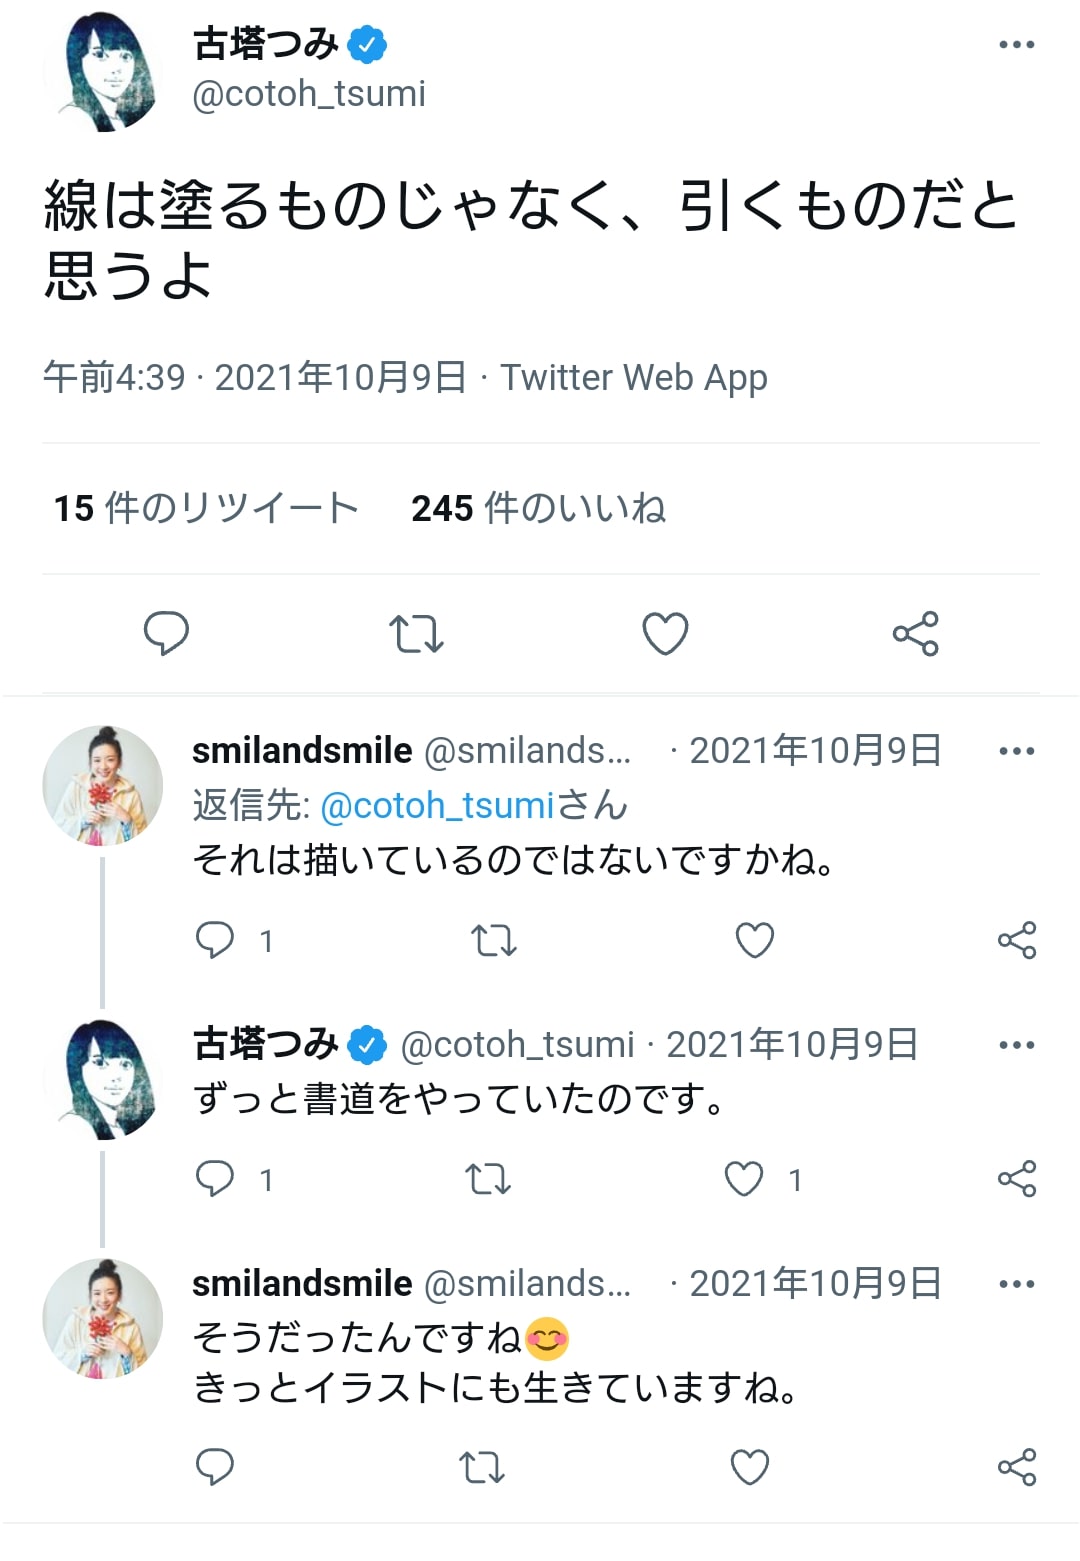Retweet 古塔つみ's reply about calligraphy
1080x1561 pixels.
tap(489, 1179)
